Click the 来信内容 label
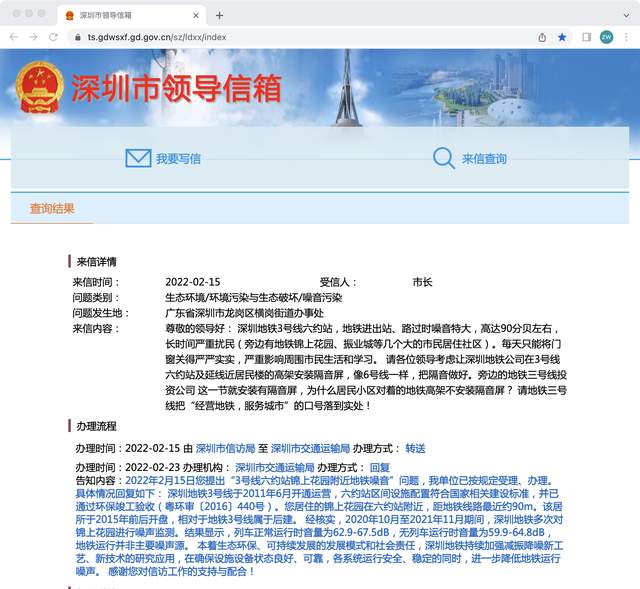Screen dimensions: 640x589 [x=96, y=329]
